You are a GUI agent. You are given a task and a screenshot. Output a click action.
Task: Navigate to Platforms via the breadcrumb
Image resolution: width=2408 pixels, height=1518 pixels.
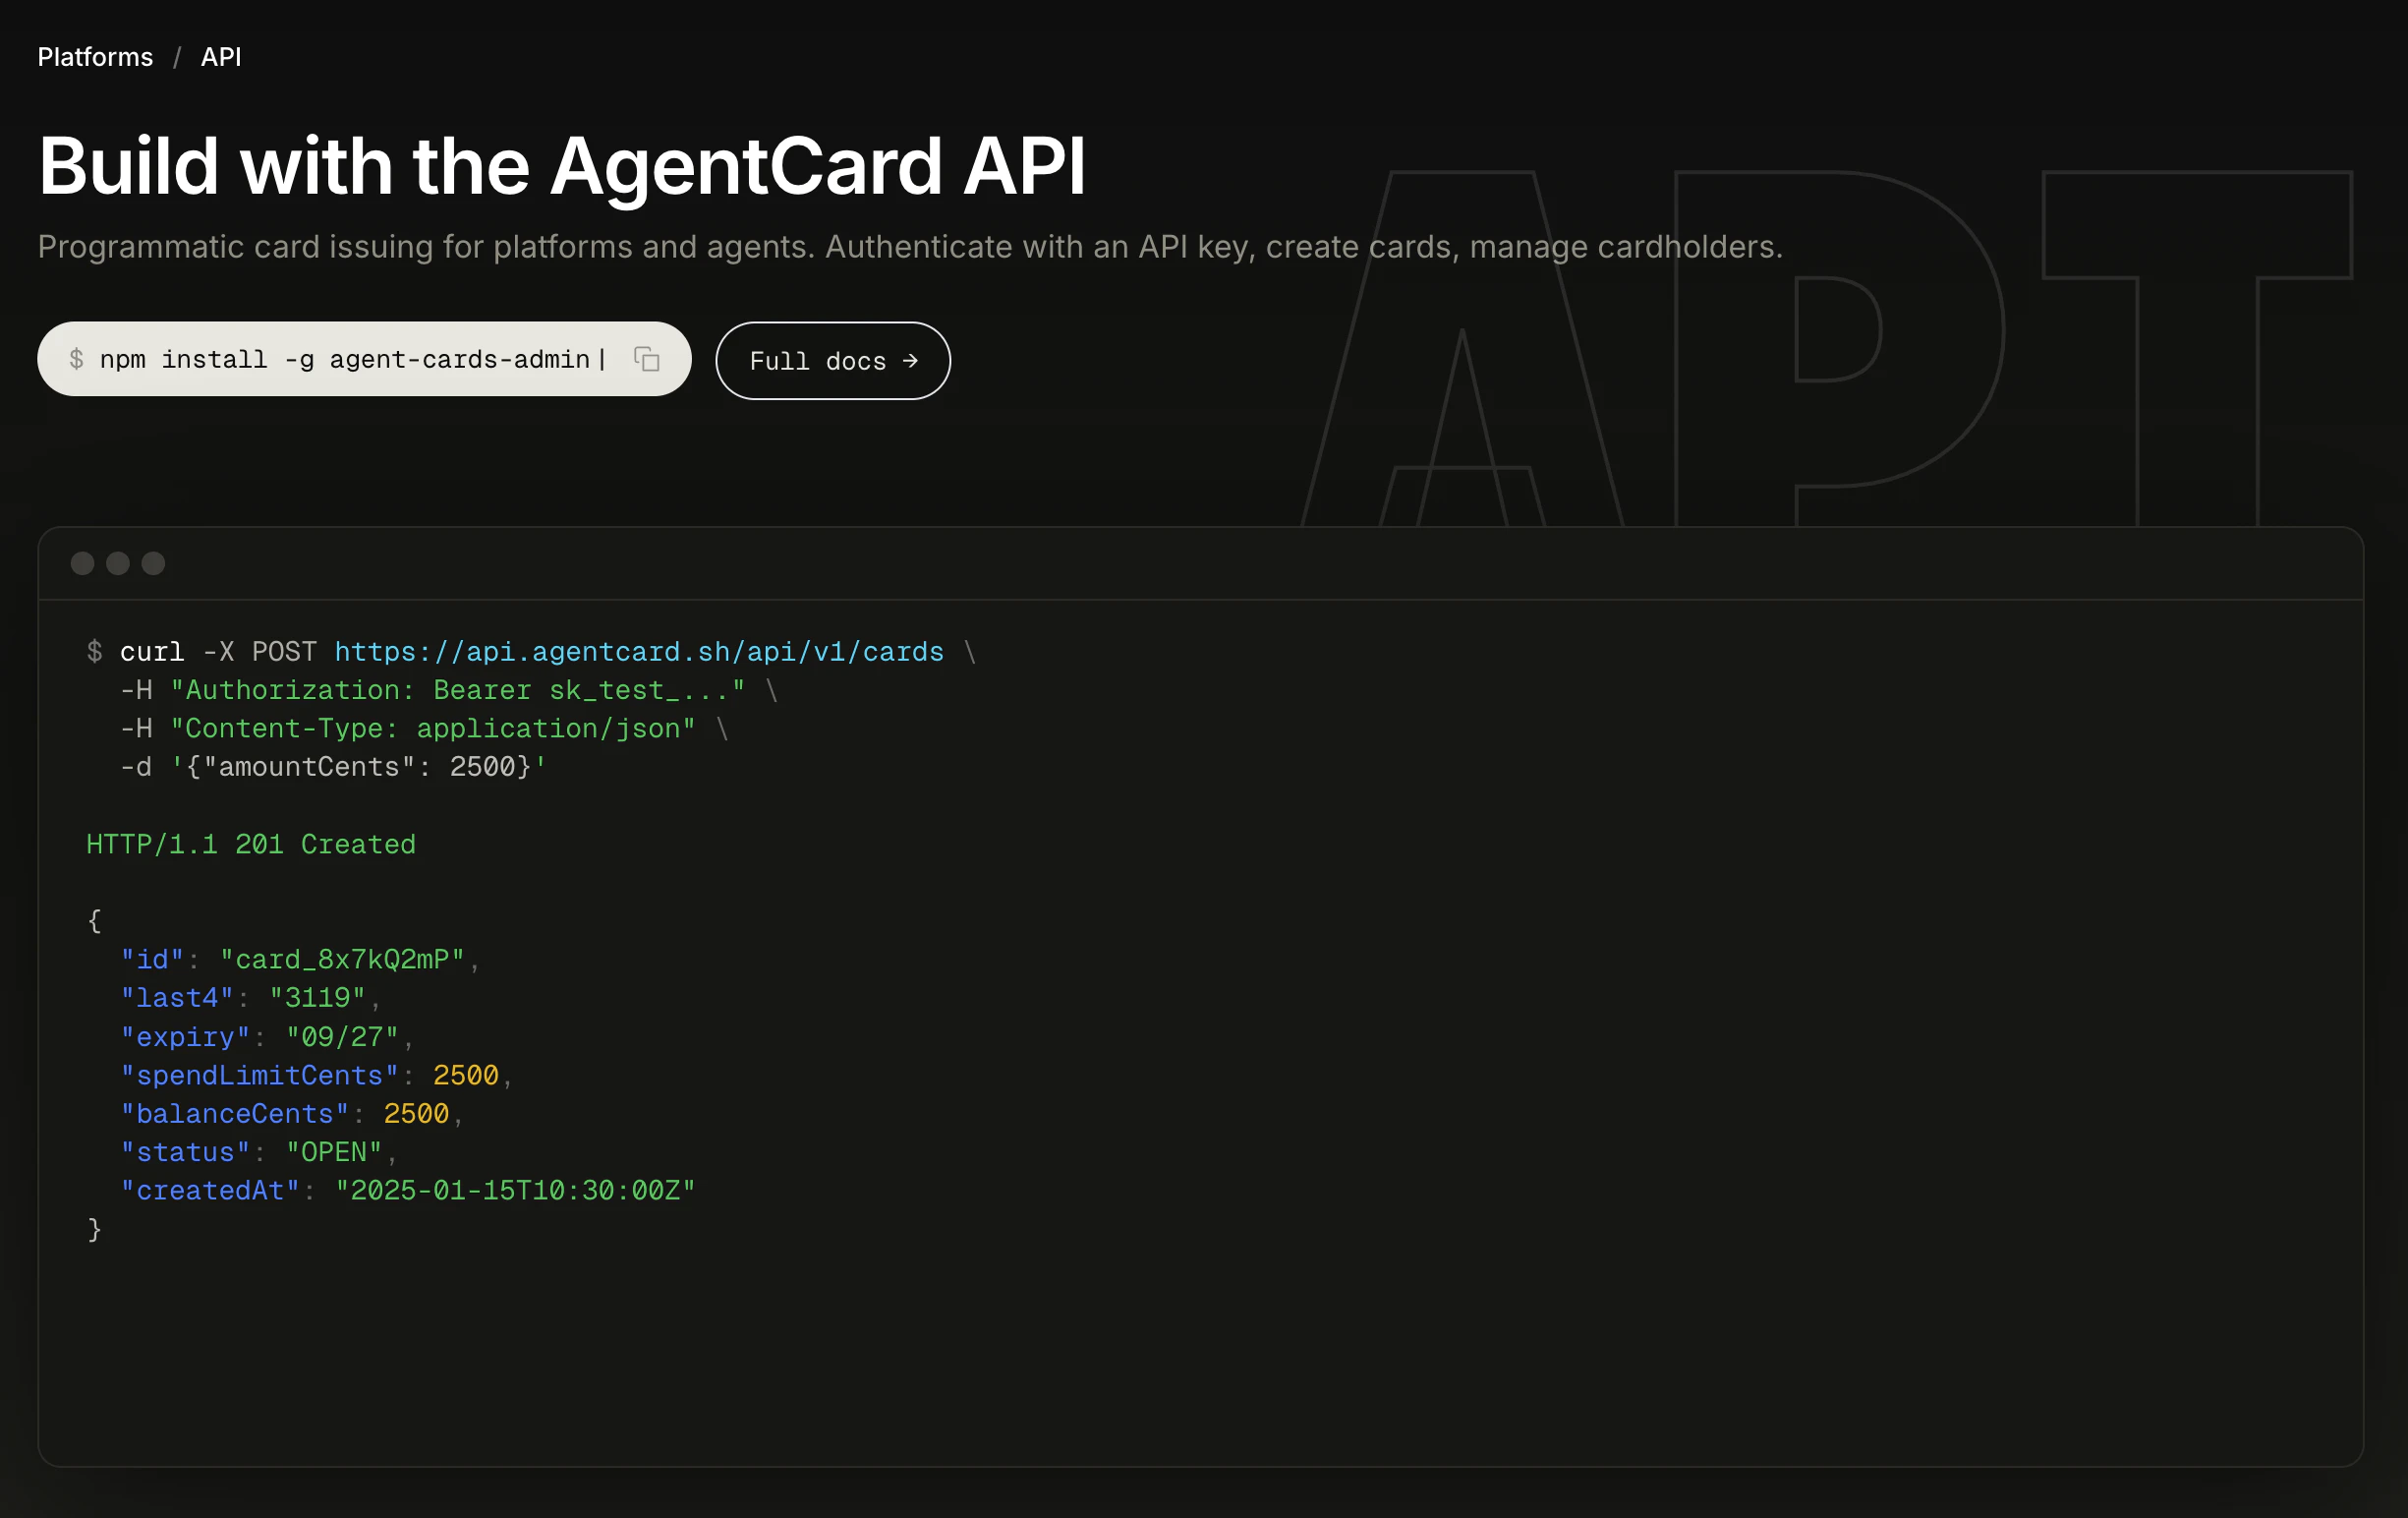95,57
